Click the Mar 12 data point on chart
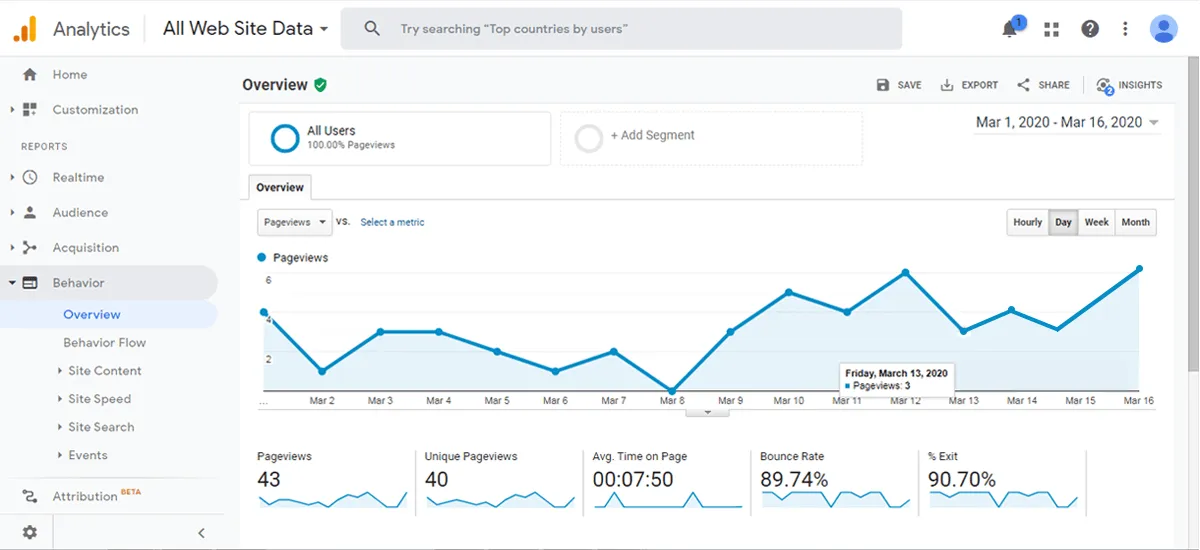The image size is (1200, 550). pyautogui.click(x=905, y=272)
